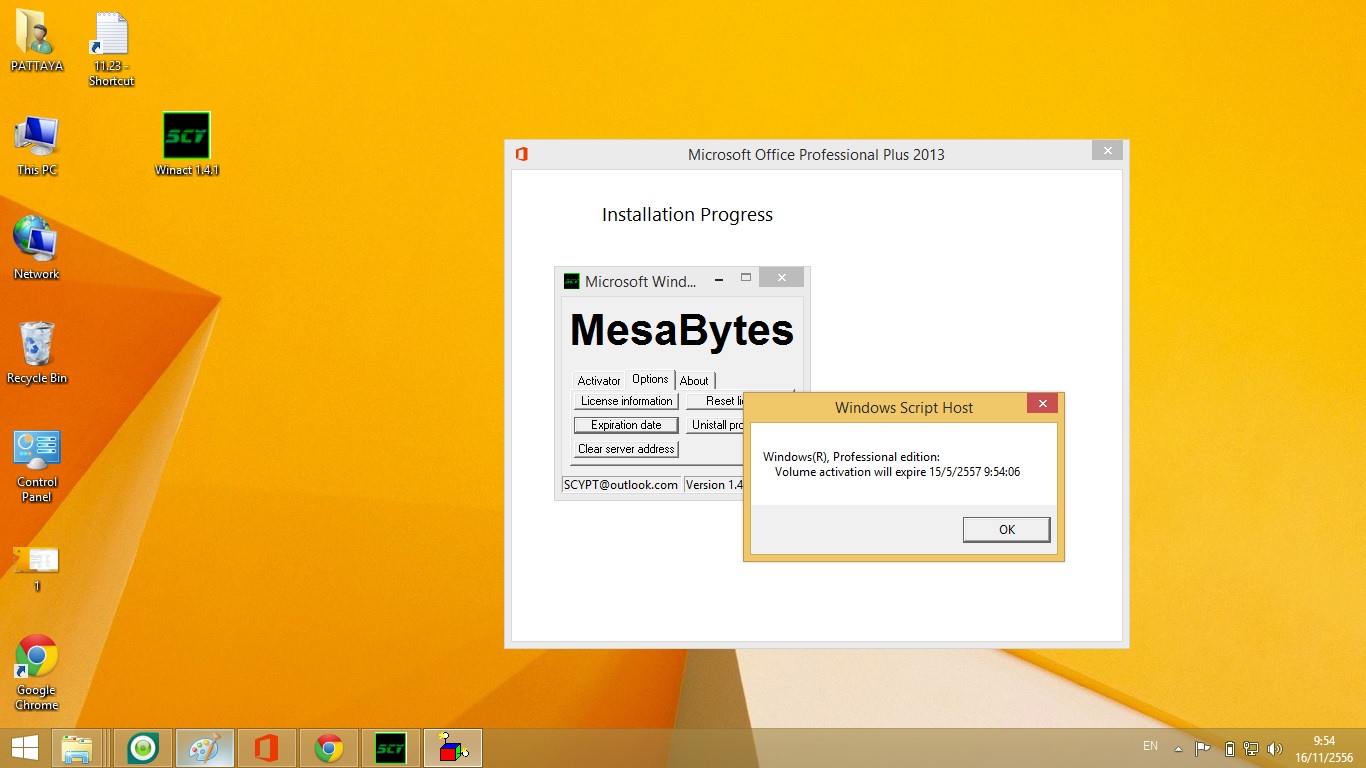Select the Recycle Bin desktop icon
The image size is (1366, 768).
(37, 353)
